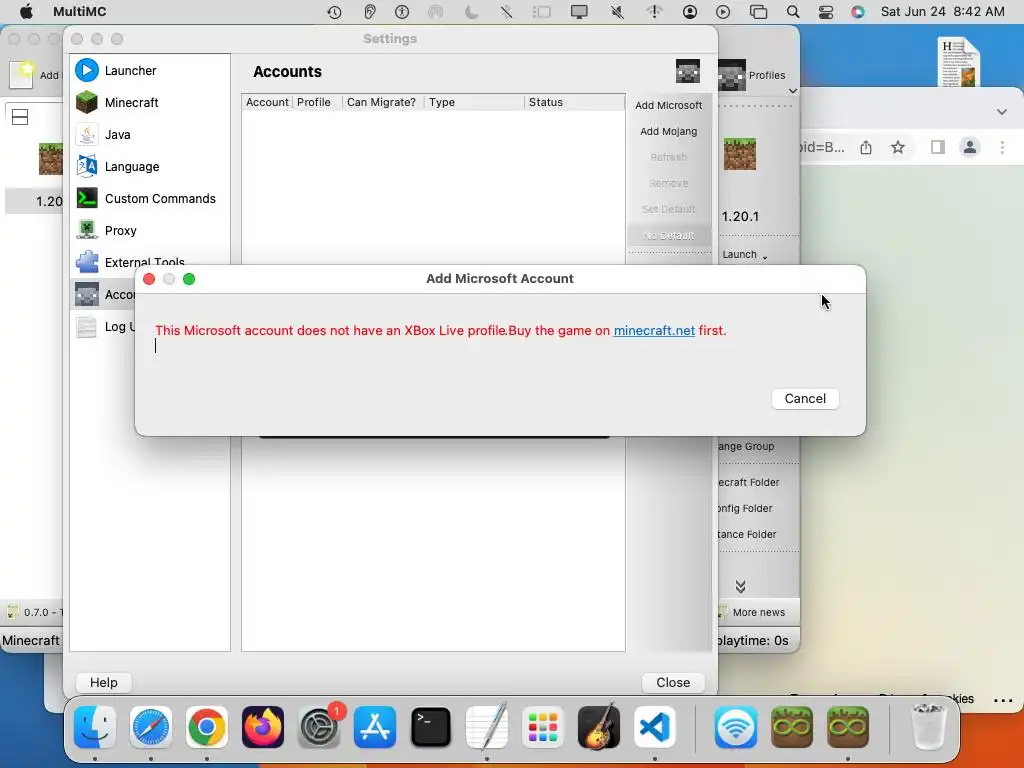The width and height of the screenshot is (1024, 768).
Task: Toggle Chrome side panel icon
Action: 938,148
